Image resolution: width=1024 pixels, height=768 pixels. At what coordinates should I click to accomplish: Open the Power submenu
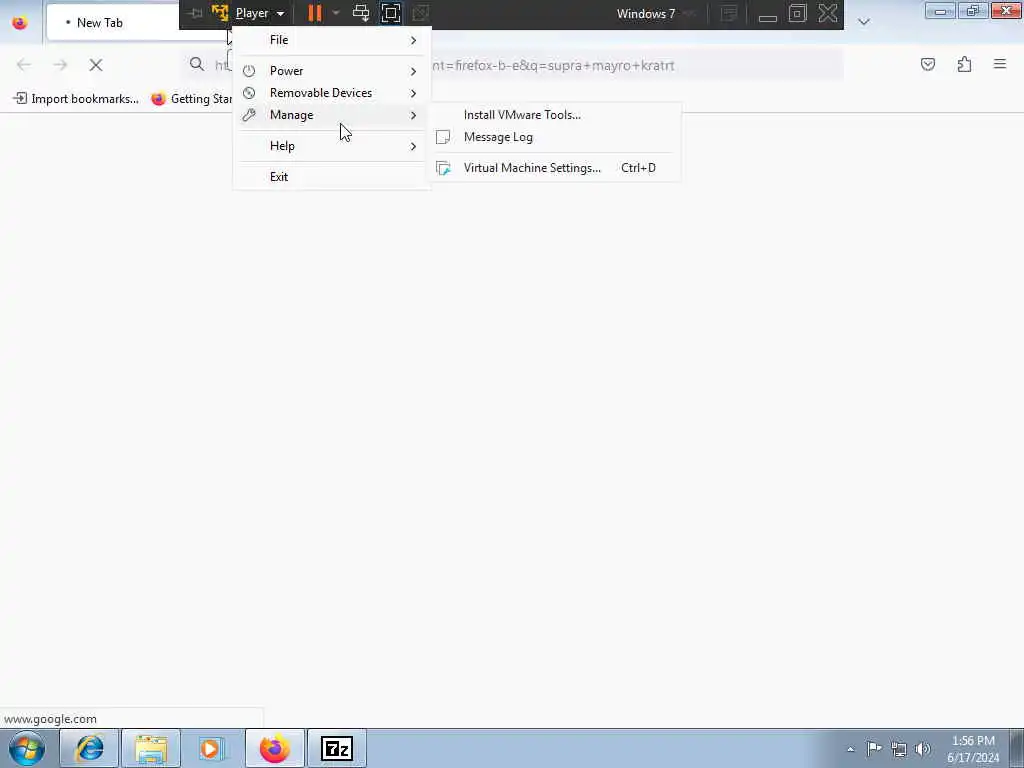332,71
